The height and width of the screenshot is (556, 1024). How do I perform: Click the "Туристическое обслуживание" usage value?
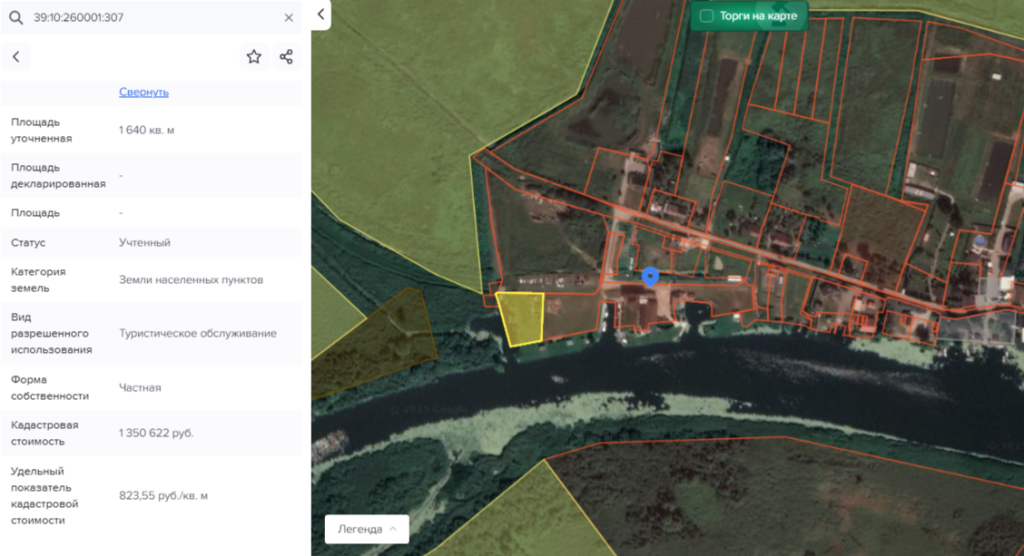(197, 333)
